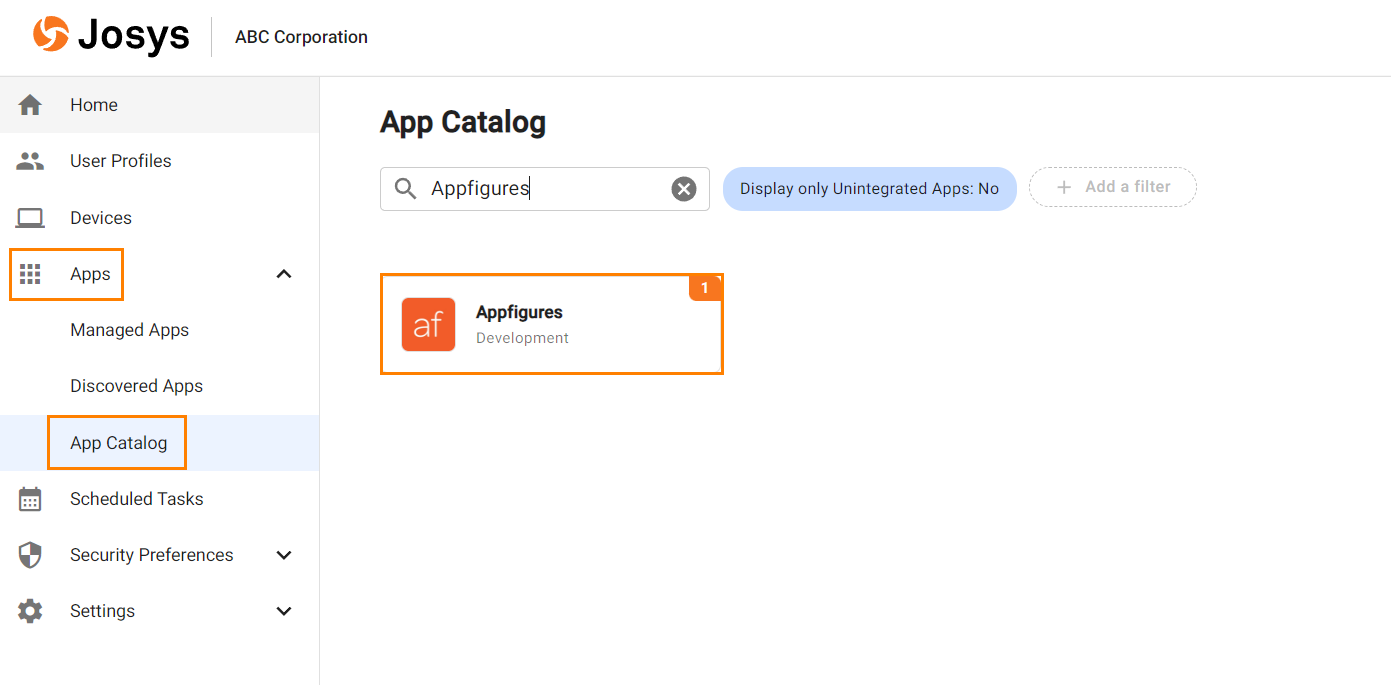Click the ABC Corporation organization name

(301, 37)
